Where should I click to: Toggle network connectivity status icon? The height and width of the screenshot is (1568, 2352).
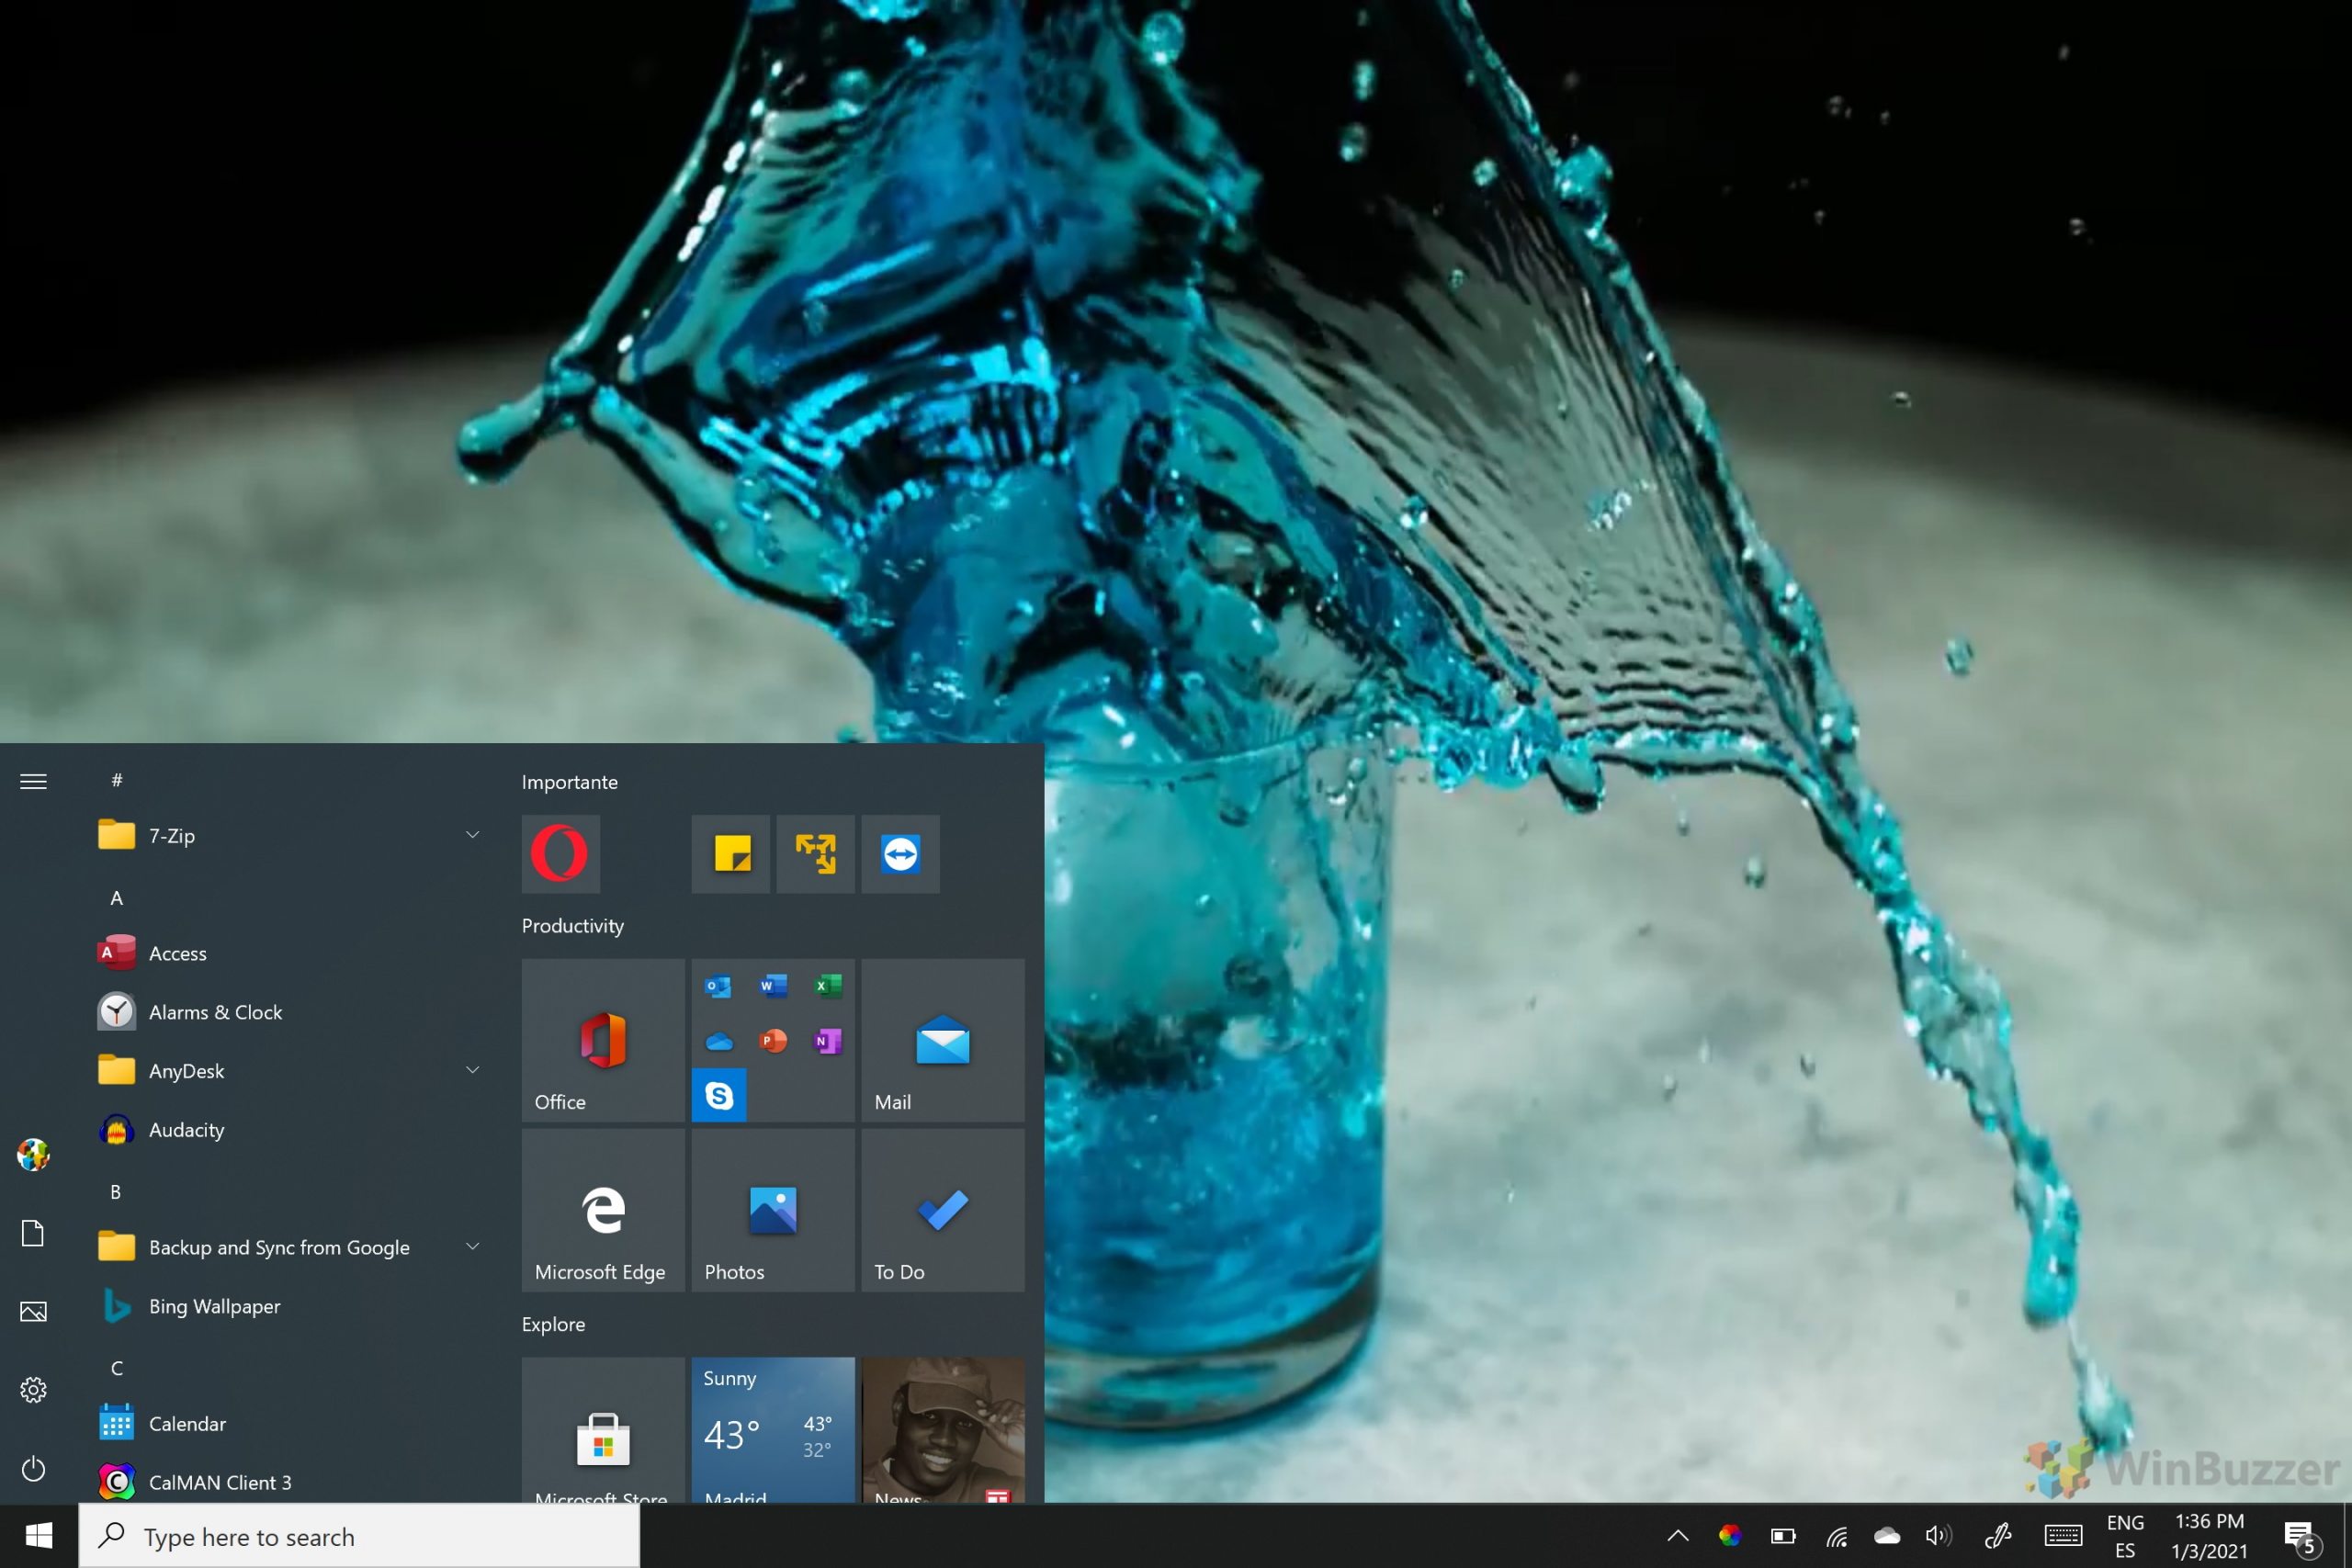1837,1537
